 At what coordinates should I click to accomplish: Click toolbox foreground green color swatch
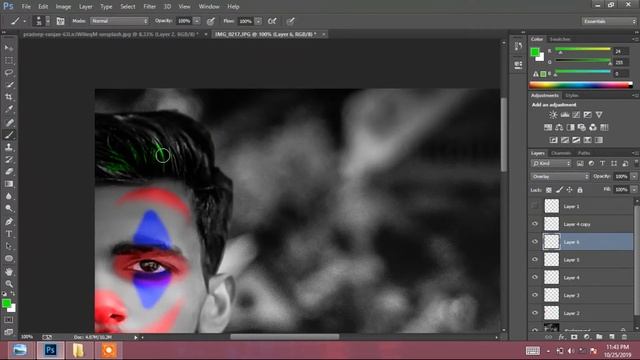pyautogui.click(x=6, y=303)
